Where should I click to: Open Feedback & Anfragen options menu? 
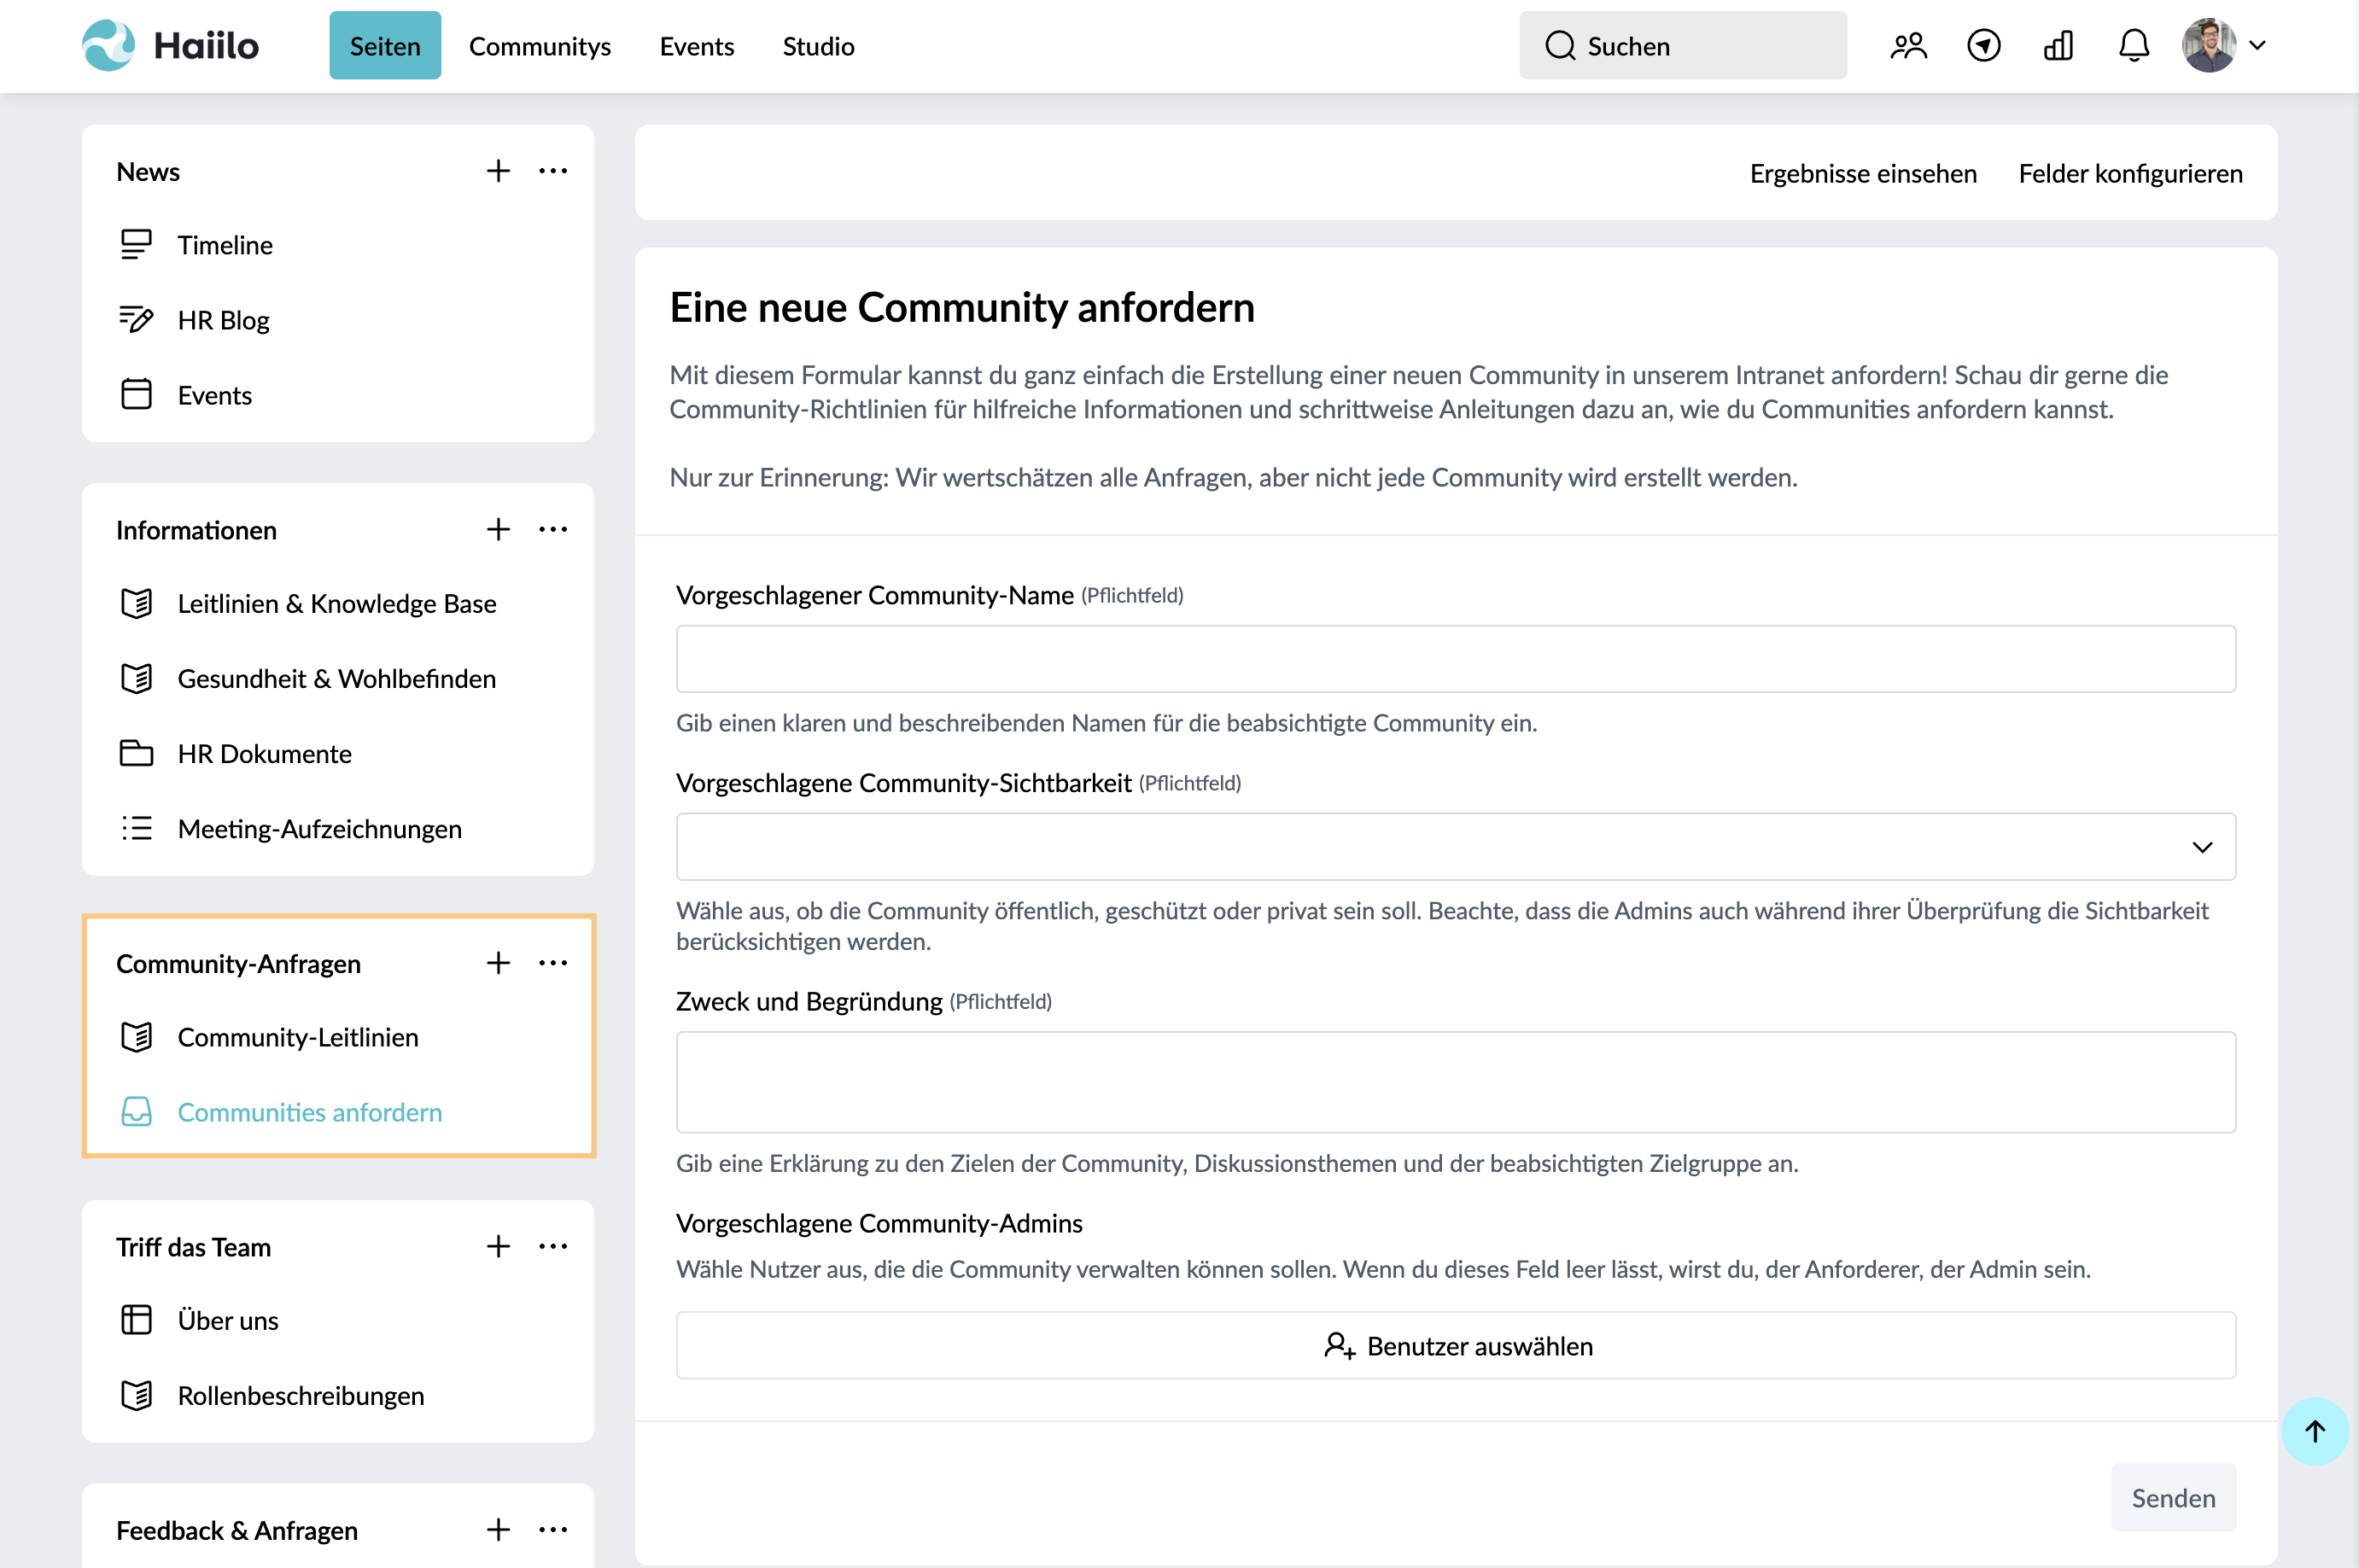pyautogui.click(x=553, y=1529)
